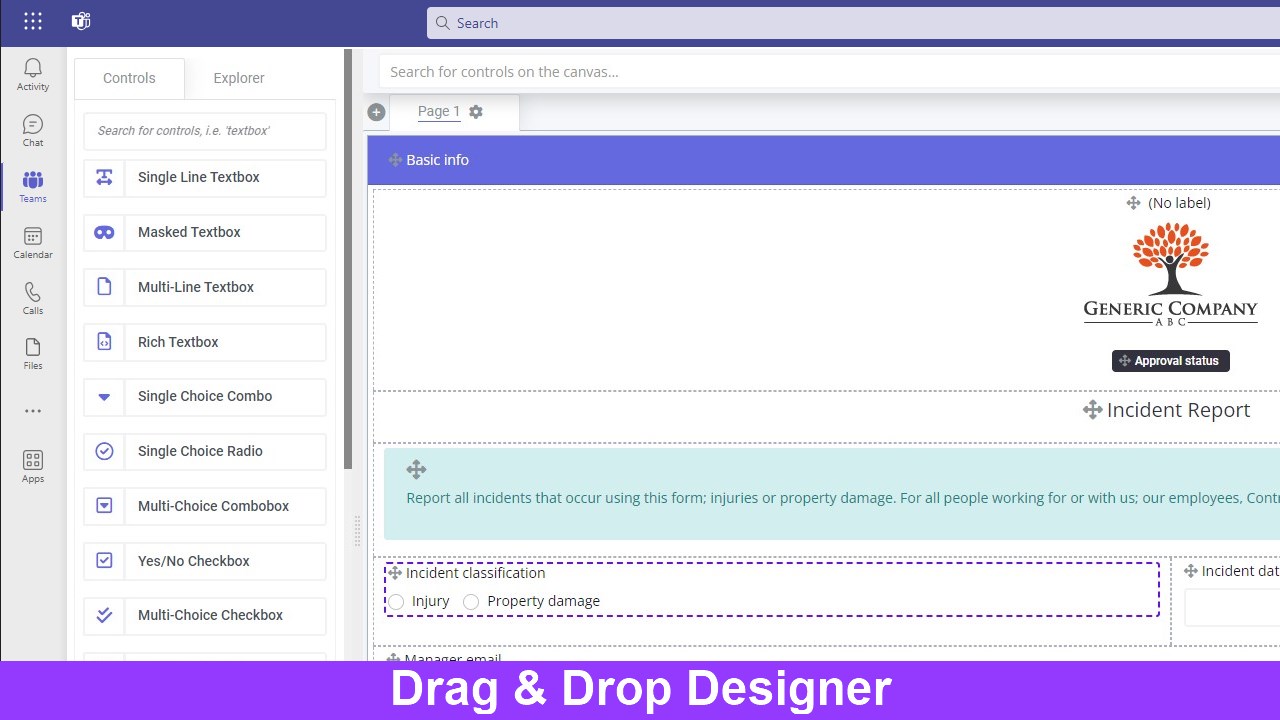Viewport: 1280px width, 720px height.
Task: Click the Teams top Search box
Action: (853, 23)
